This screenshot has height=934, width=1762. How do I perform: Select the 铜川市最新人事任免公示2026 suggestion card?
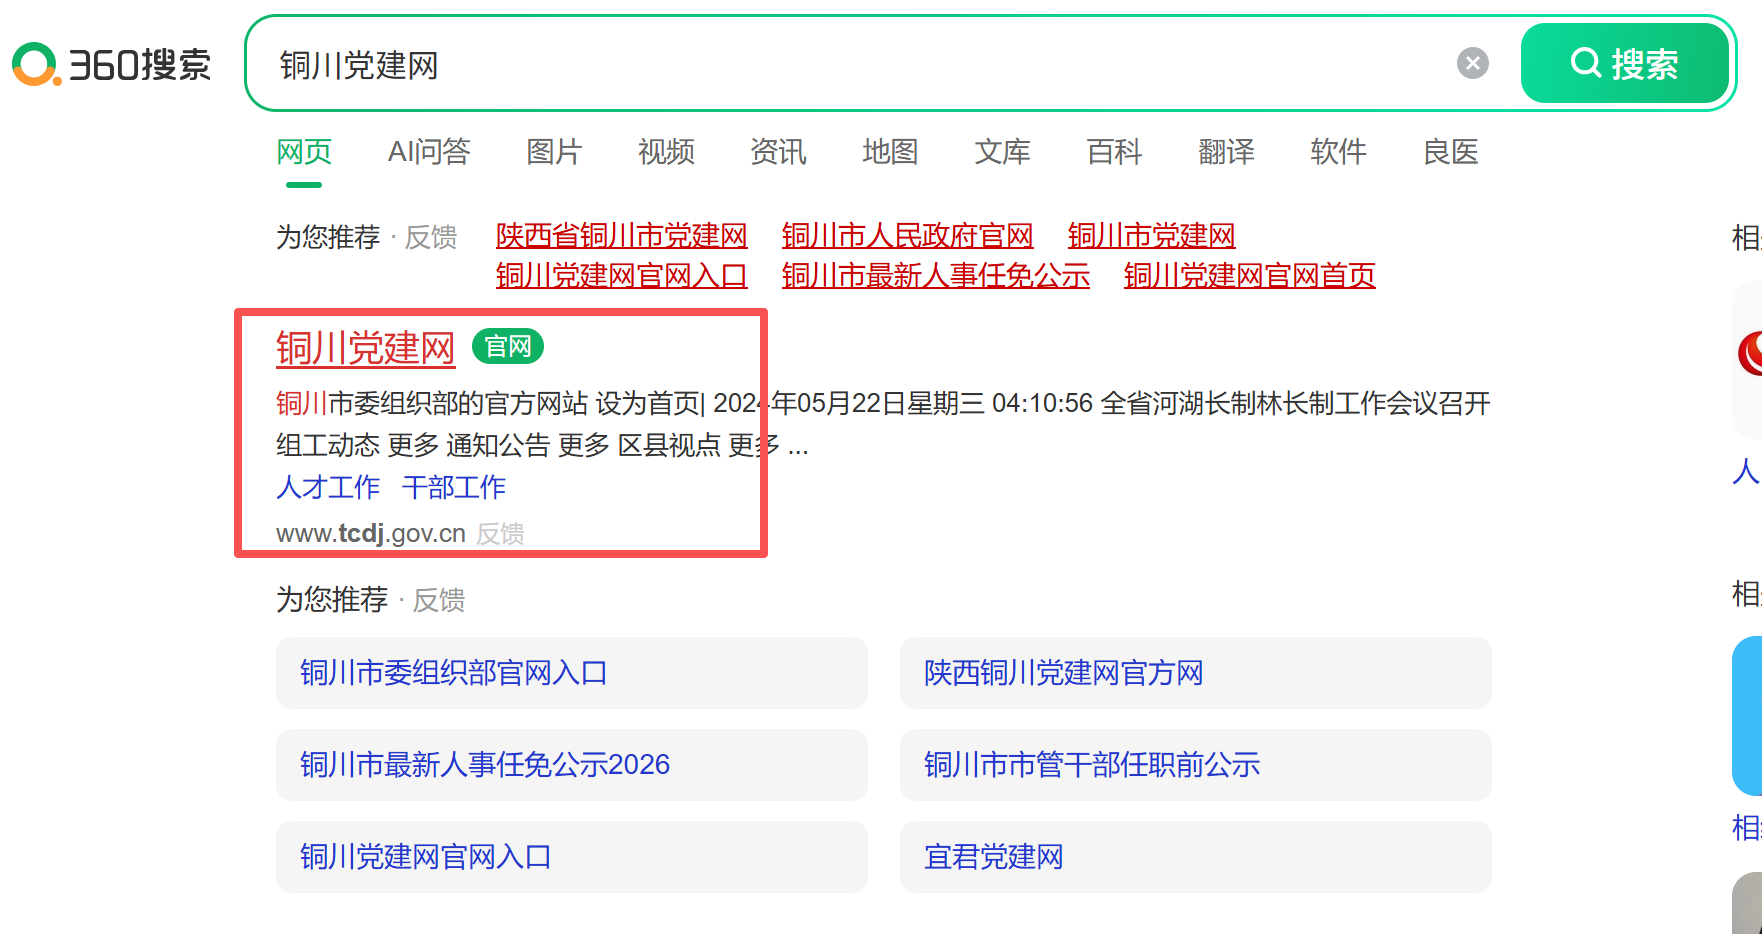pyautogui.click(x=572, y=765)
